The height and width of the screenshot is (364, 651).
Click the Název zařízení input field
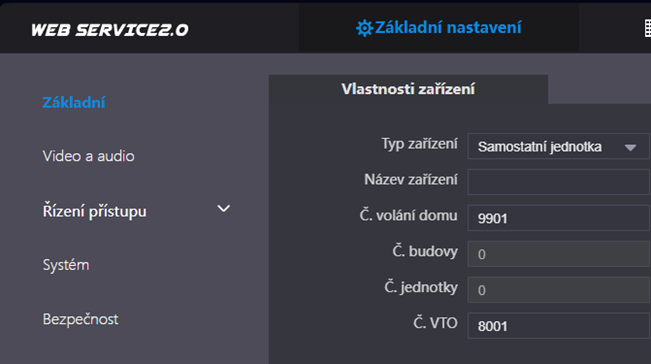point(559,182)
